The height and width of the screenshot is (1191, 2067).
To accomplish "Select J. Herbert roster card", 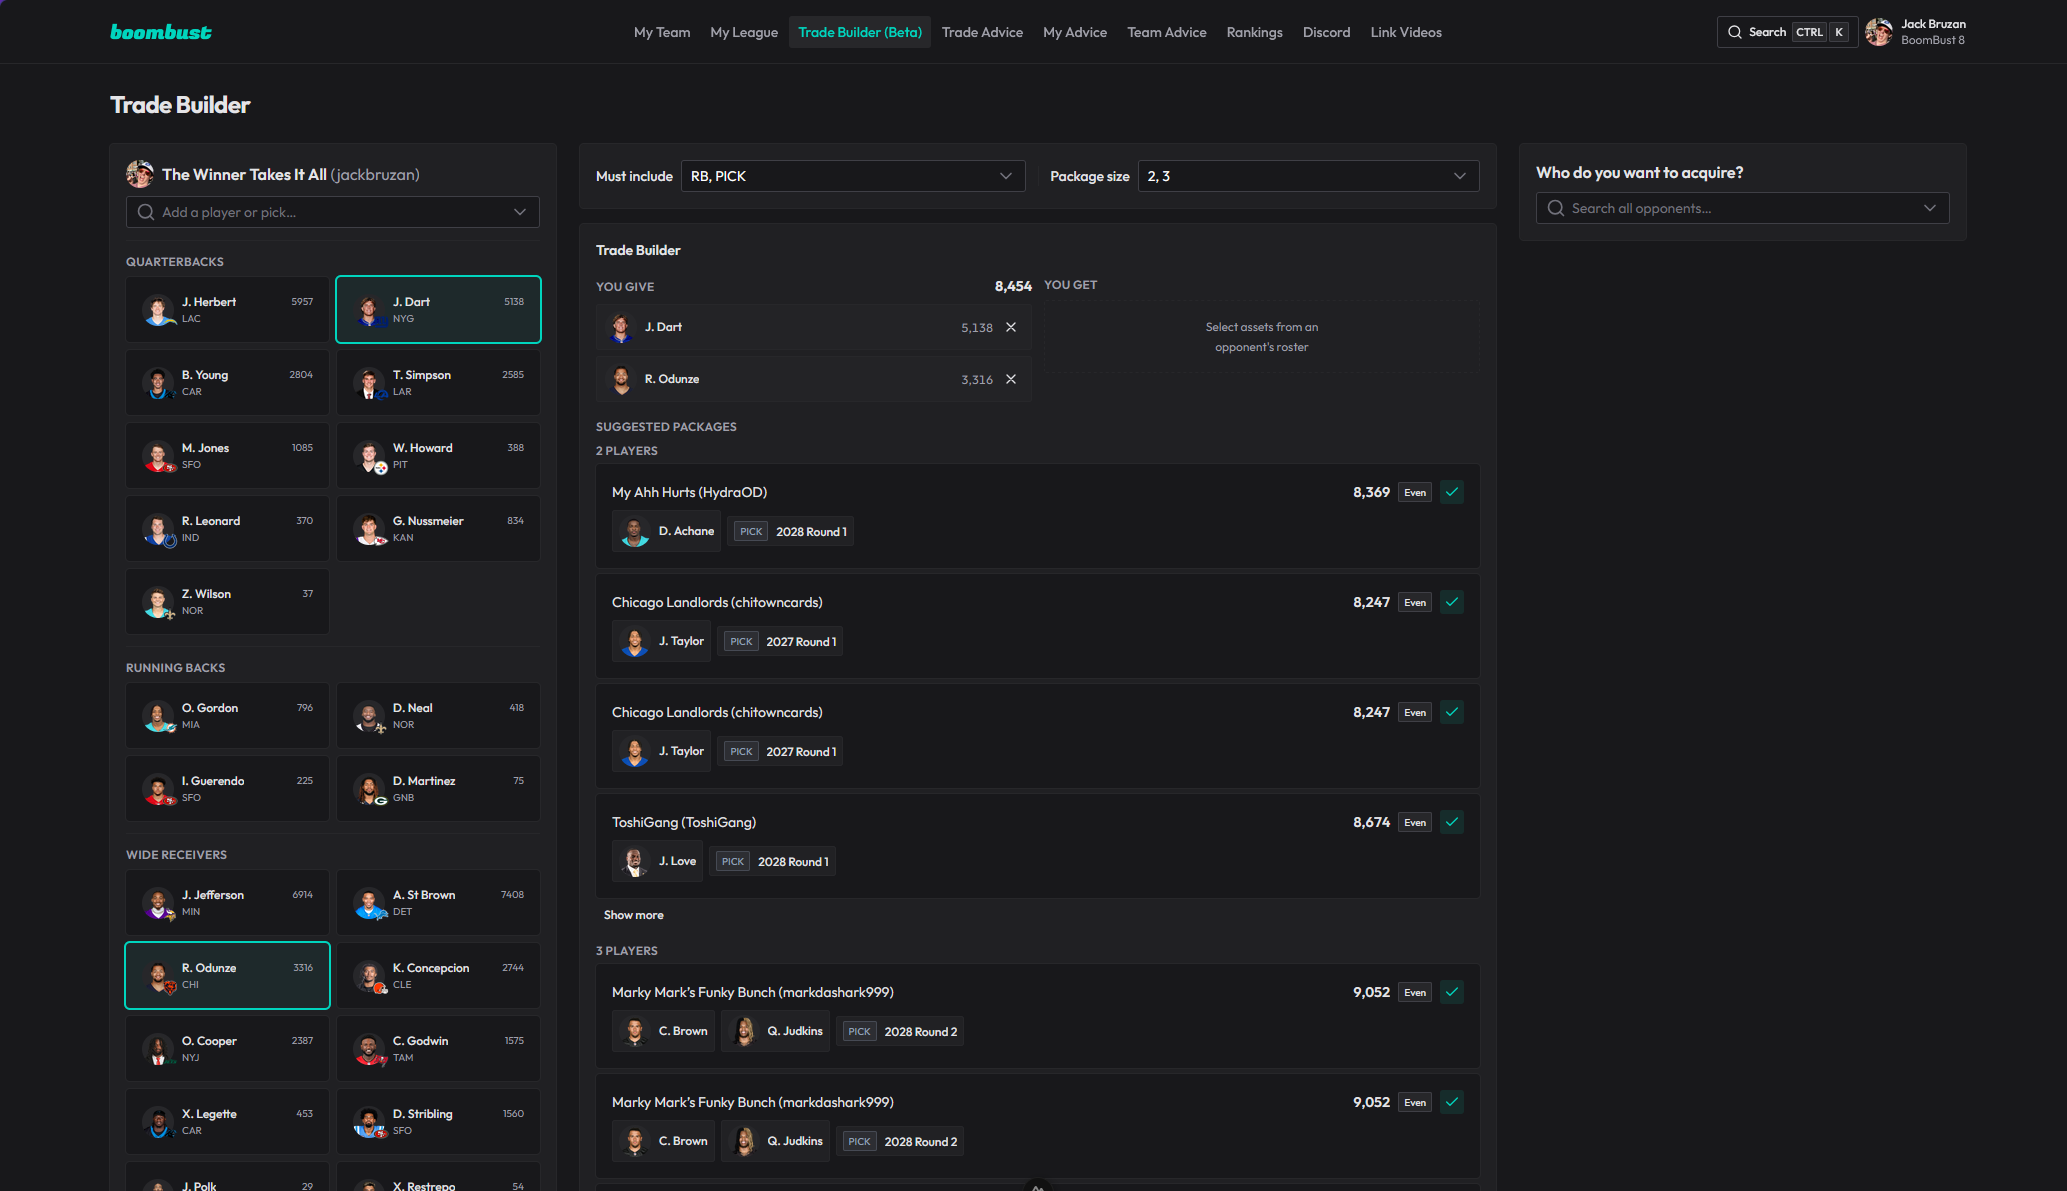I will click(x=227, y=309).
